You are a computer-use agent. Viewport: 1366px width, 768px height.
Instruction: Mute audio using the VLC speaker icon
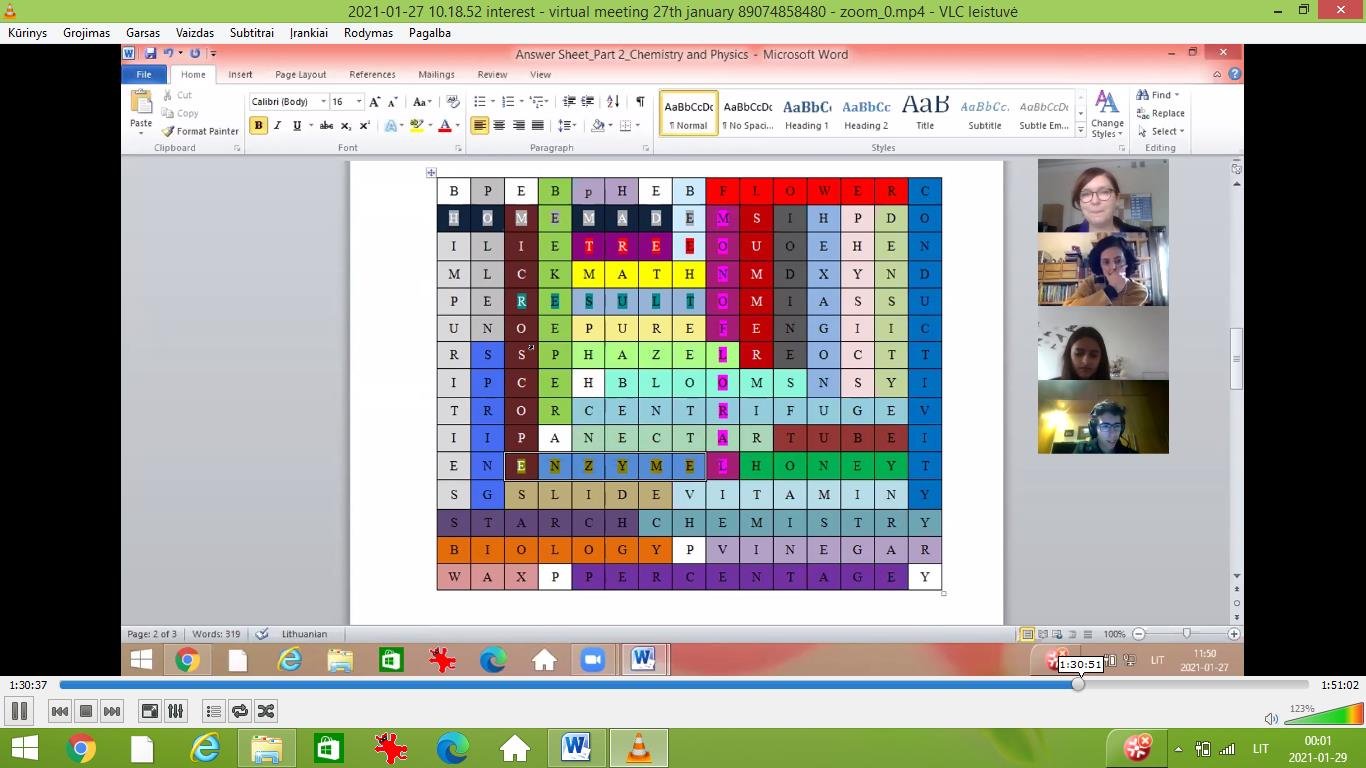[1271, 718]
